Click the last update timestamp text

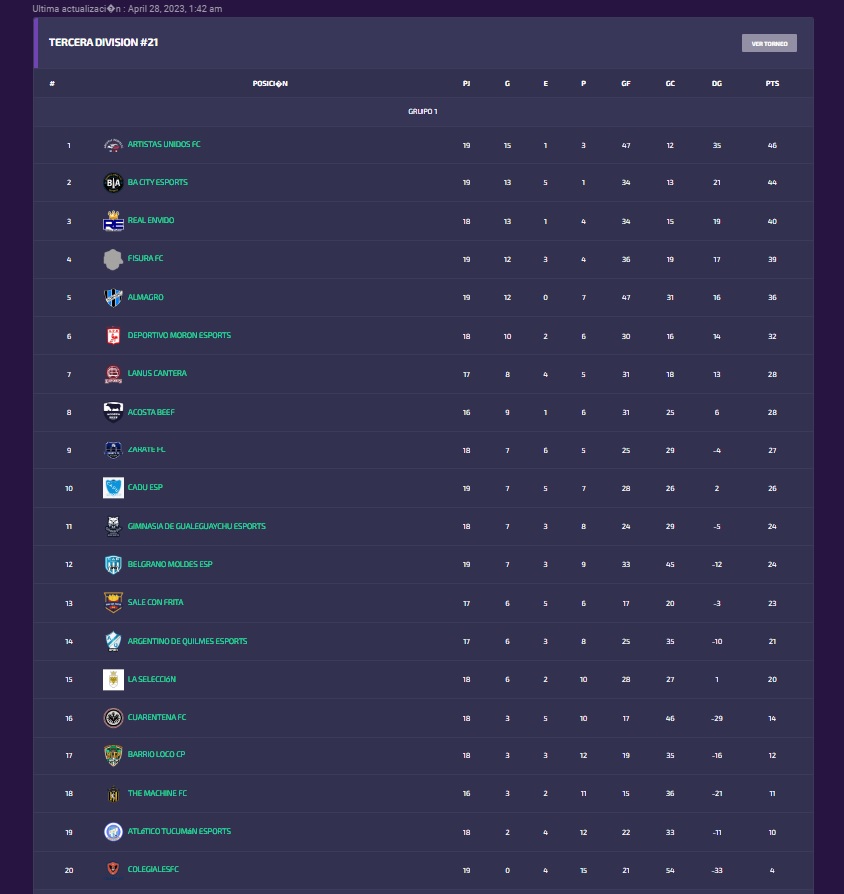[127, 9]
